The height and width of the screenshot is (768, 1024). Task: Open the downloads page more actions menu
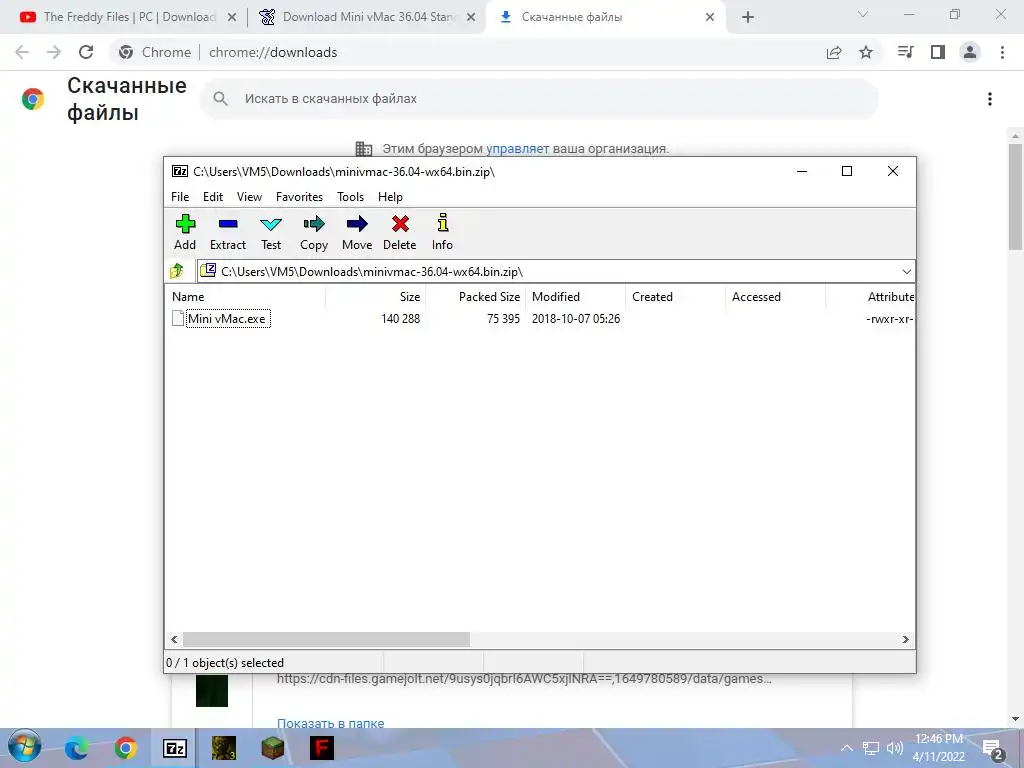pyautogui.click(x=990, y=99)
